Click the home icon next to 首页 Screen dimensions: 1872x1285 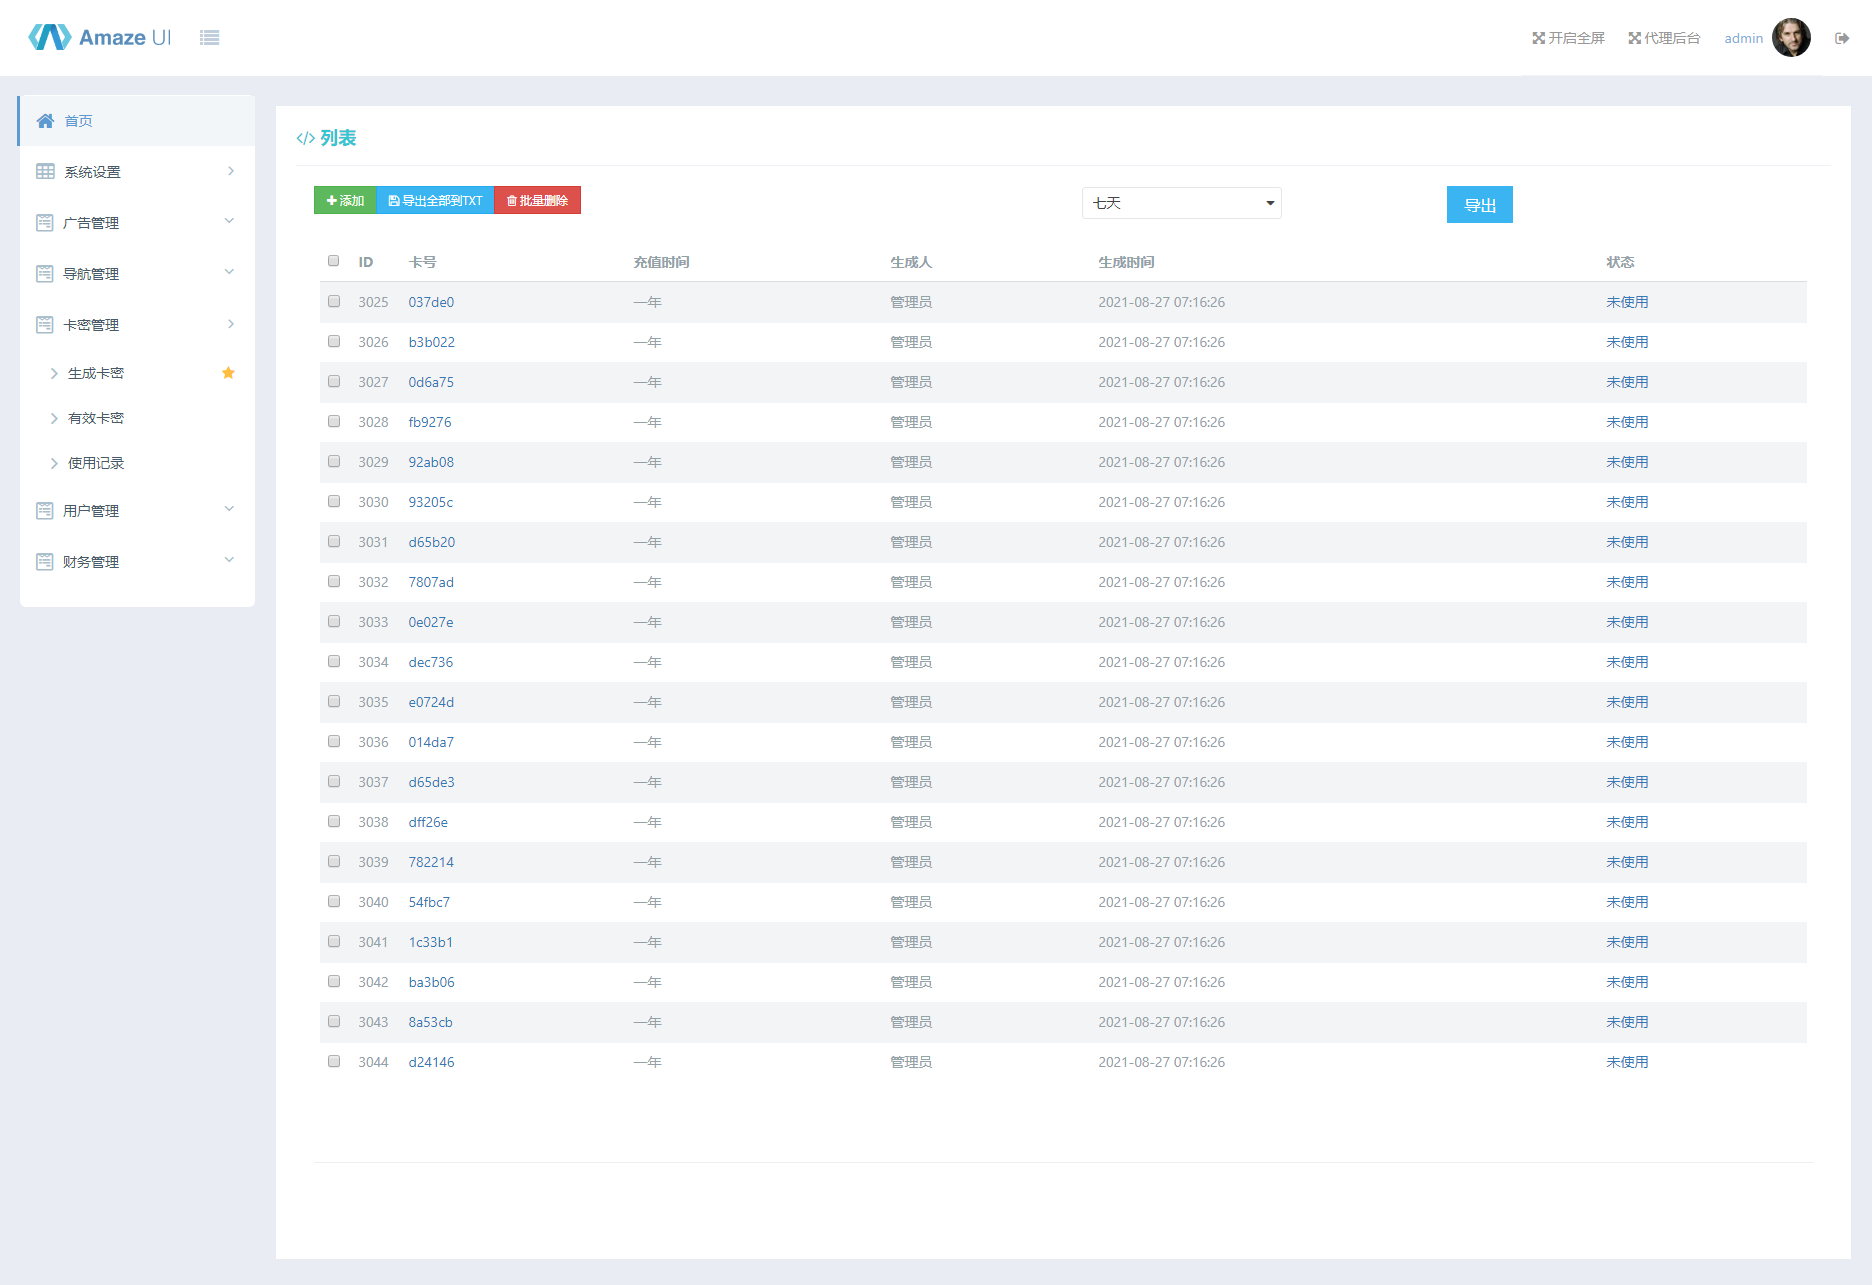point(45,121)
